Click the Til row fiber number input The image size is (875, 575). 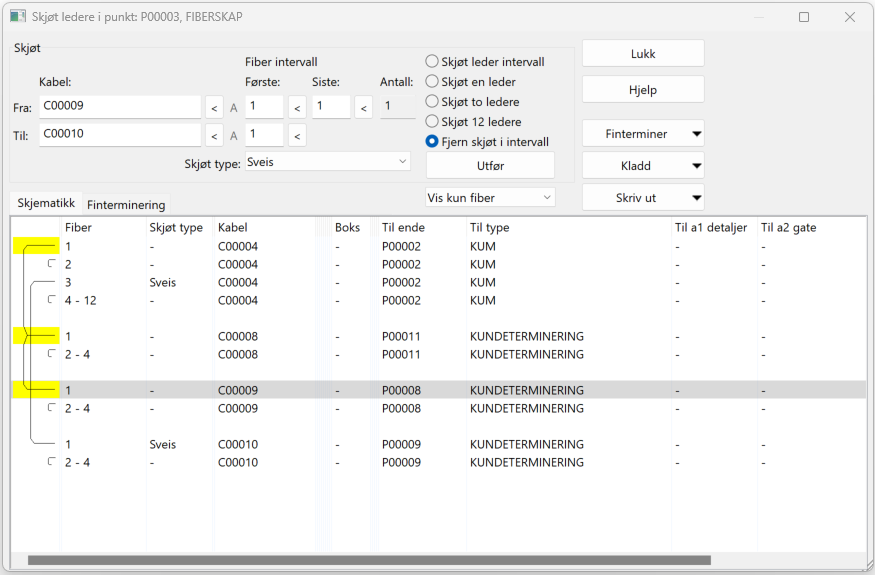pos(265,135)
